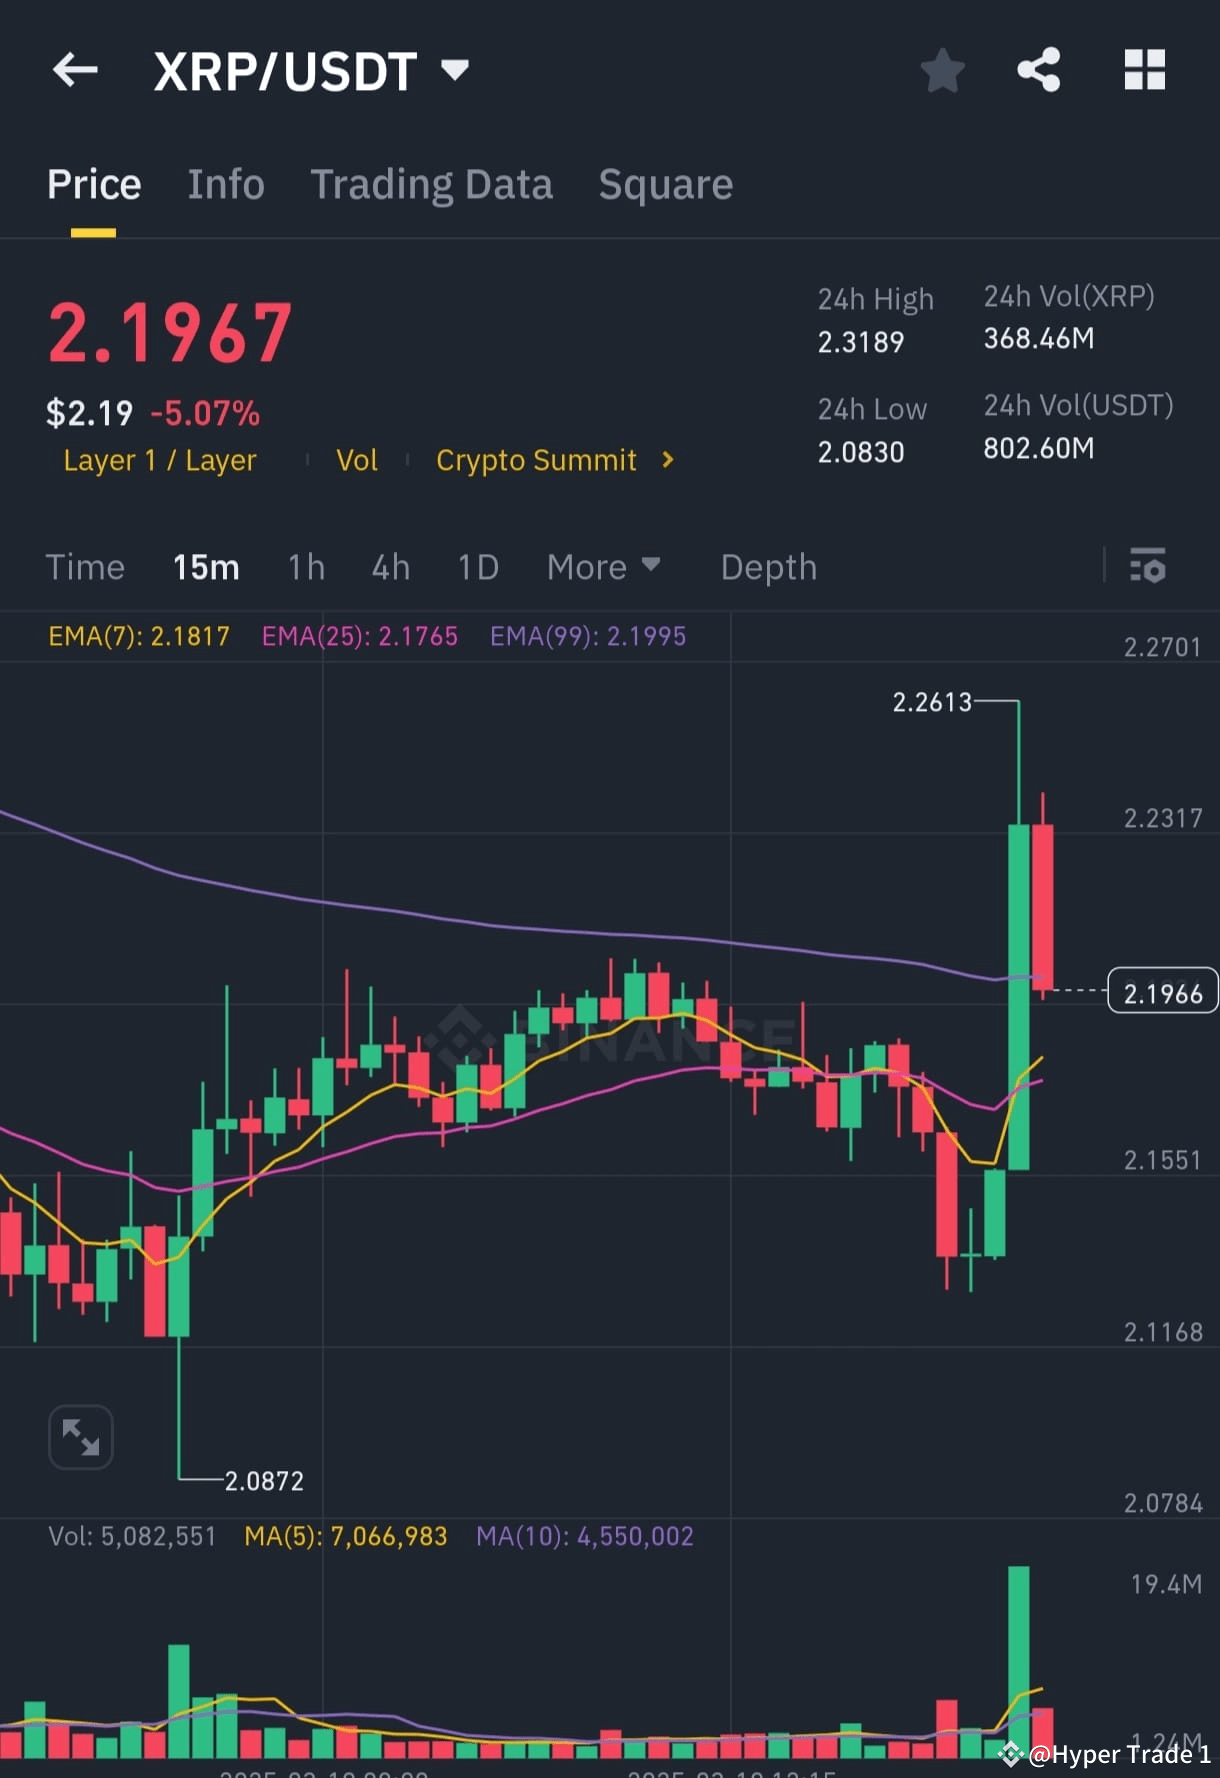Tap the current price marker 2.1966
This screenshot has height=1778, width=1220.
[1162, 992]
